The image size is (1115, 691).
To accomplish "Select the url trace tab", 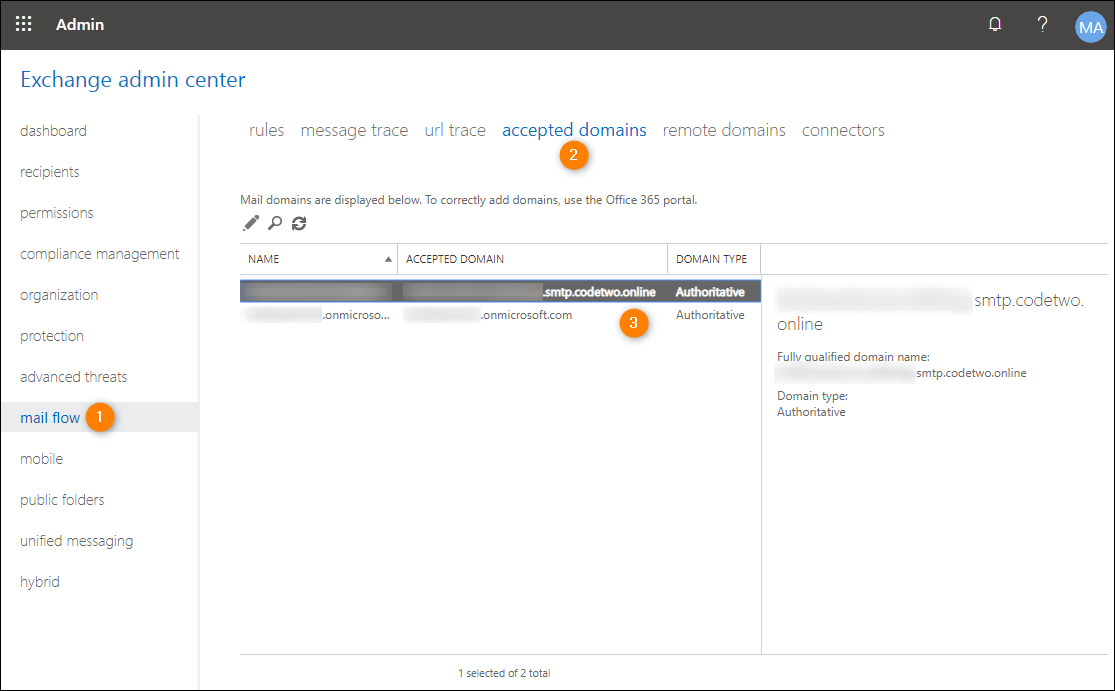I will coord(455,130).
